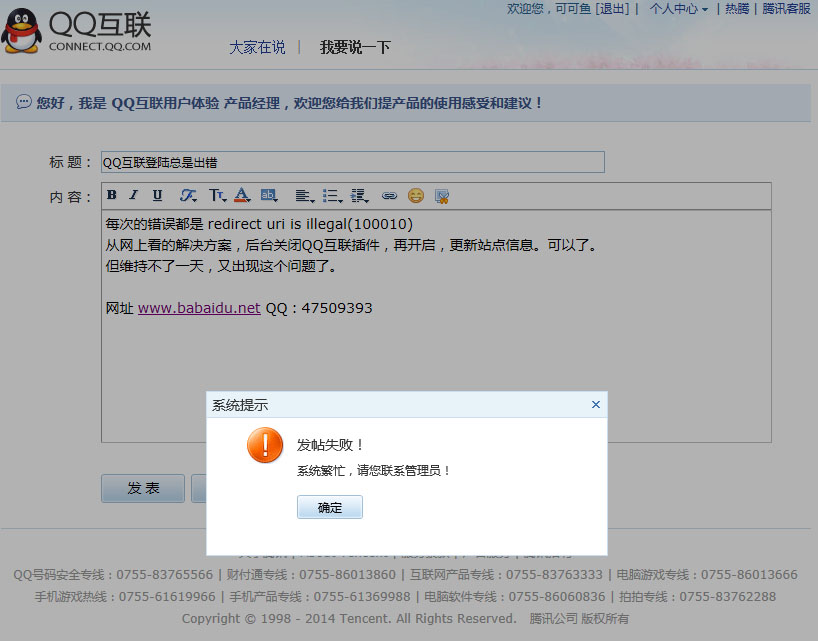Open the indent options dropdown
This screenshot has height=641, width=818.
(x=359, y=196)
